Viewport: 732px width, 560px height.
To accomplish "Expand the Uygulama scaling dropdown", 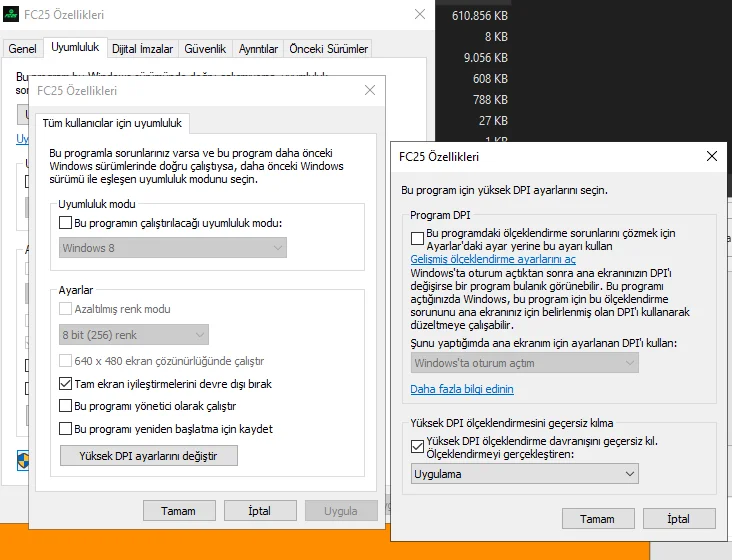I will coord(525,474).
